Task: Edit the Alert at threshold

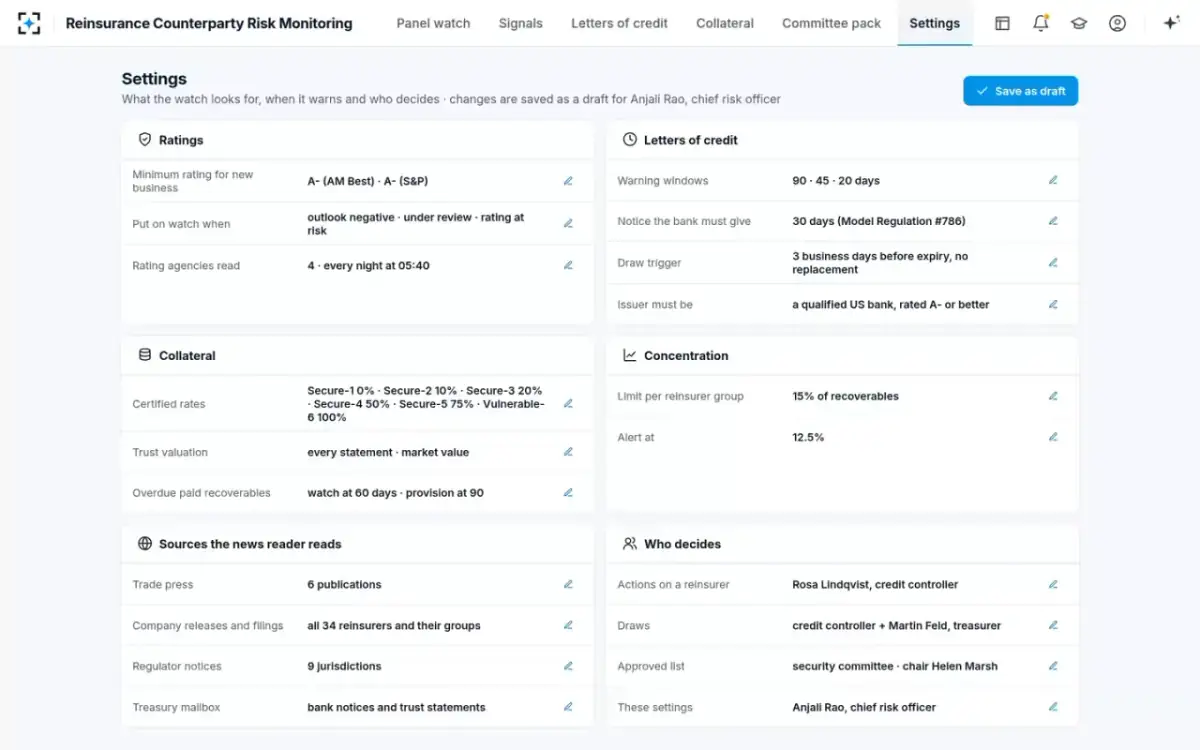Action: (x=1053, y=437)
